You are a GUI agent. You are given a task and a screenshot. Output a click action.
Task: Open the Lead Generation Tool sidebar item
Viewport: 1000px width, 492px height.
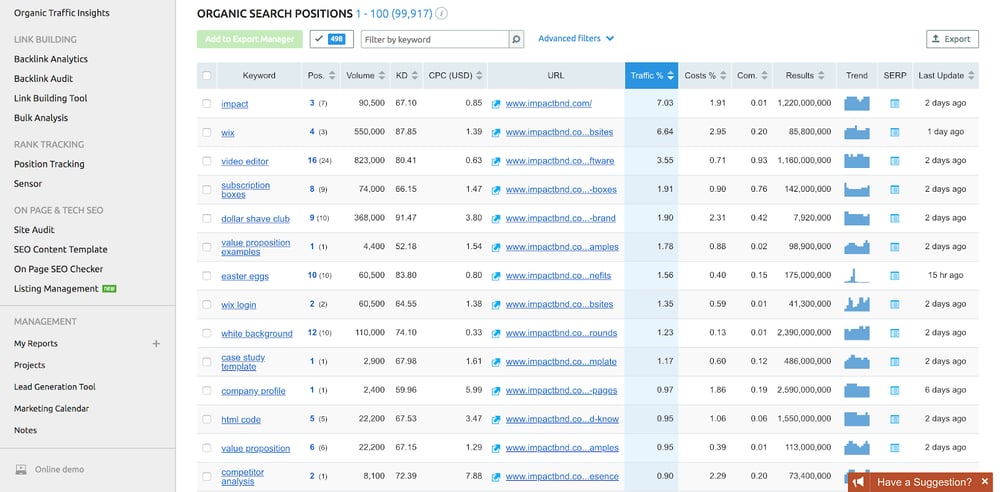pos(55,387)
